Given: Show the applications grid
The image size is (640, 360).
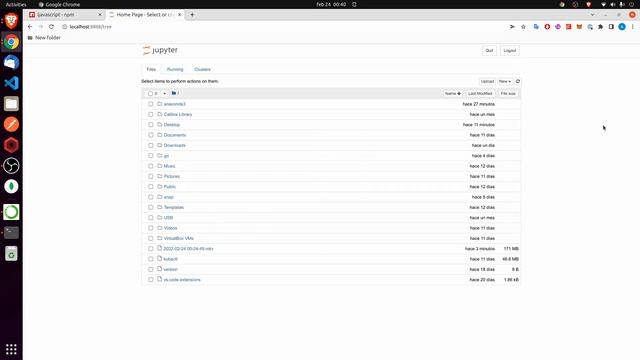Looking at the screenshot, I should tap(11, 349).
